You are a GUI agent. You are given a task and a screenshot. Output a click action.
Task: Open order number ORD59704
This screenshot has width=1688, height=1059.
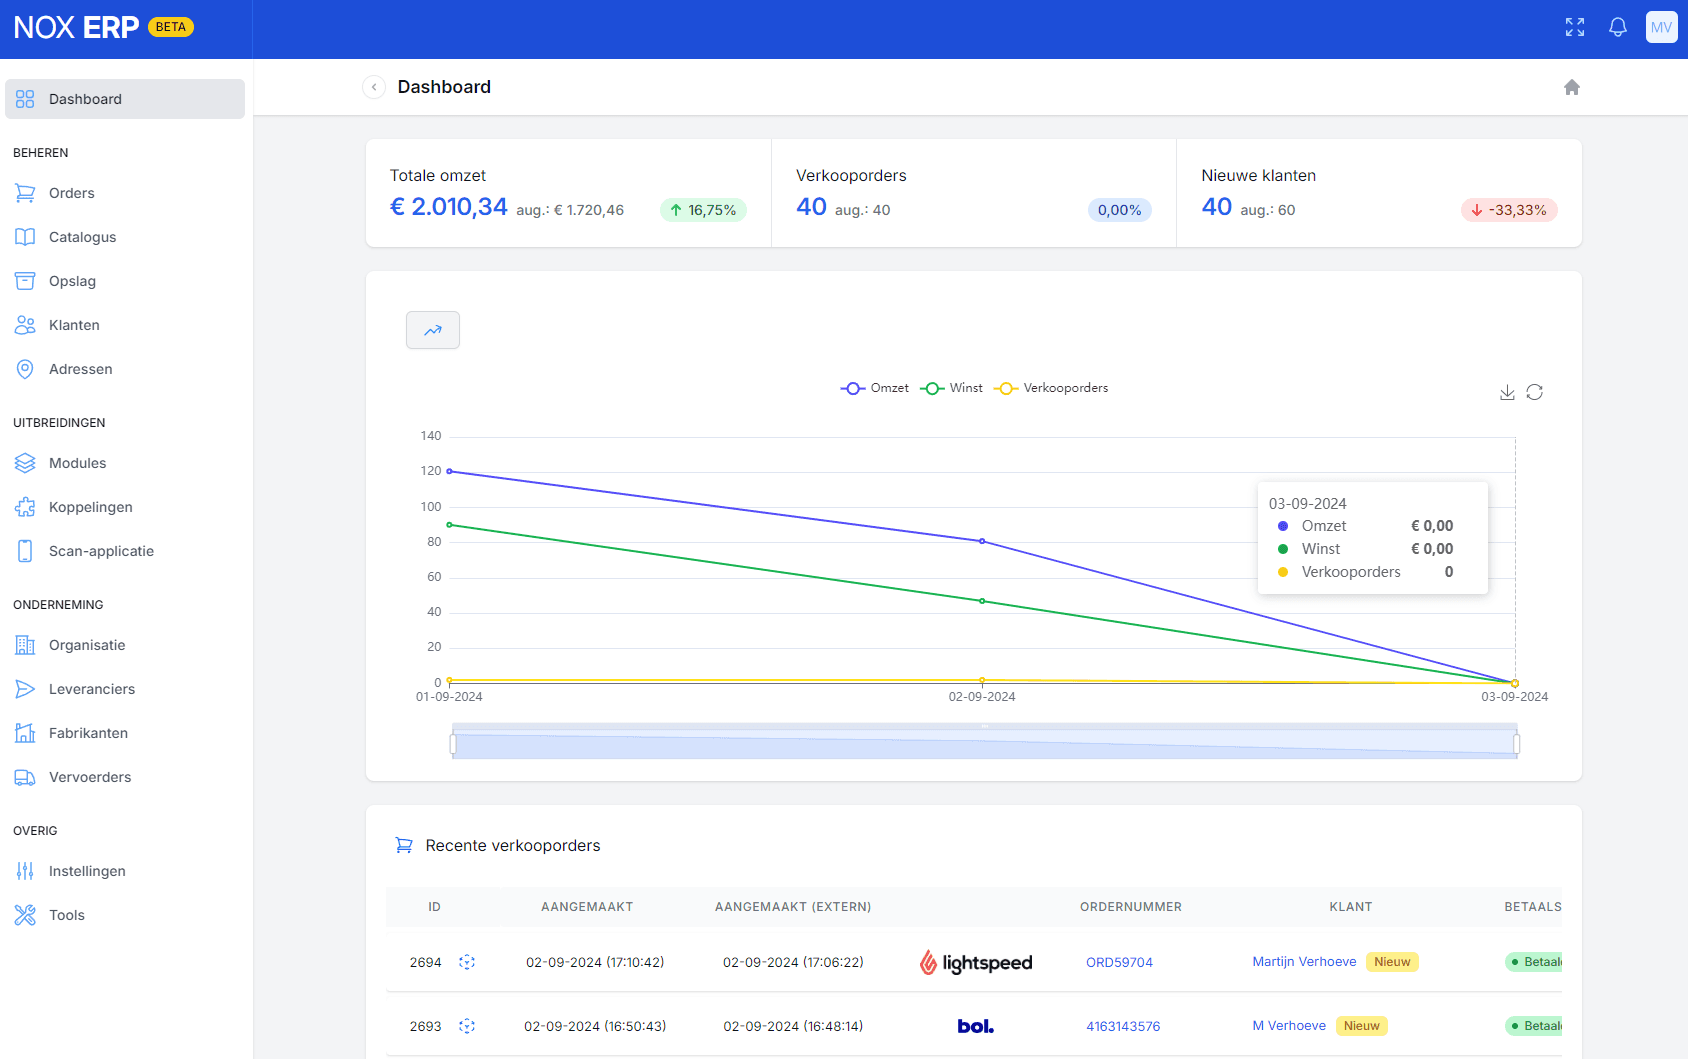click(1119, 962)
